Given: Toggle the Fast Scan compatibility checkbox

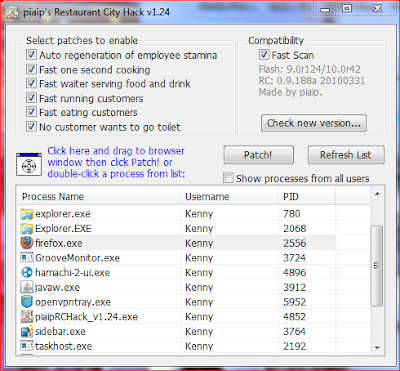Looking at the screenshot, I should pyautogui.click(x=264, y=55).
